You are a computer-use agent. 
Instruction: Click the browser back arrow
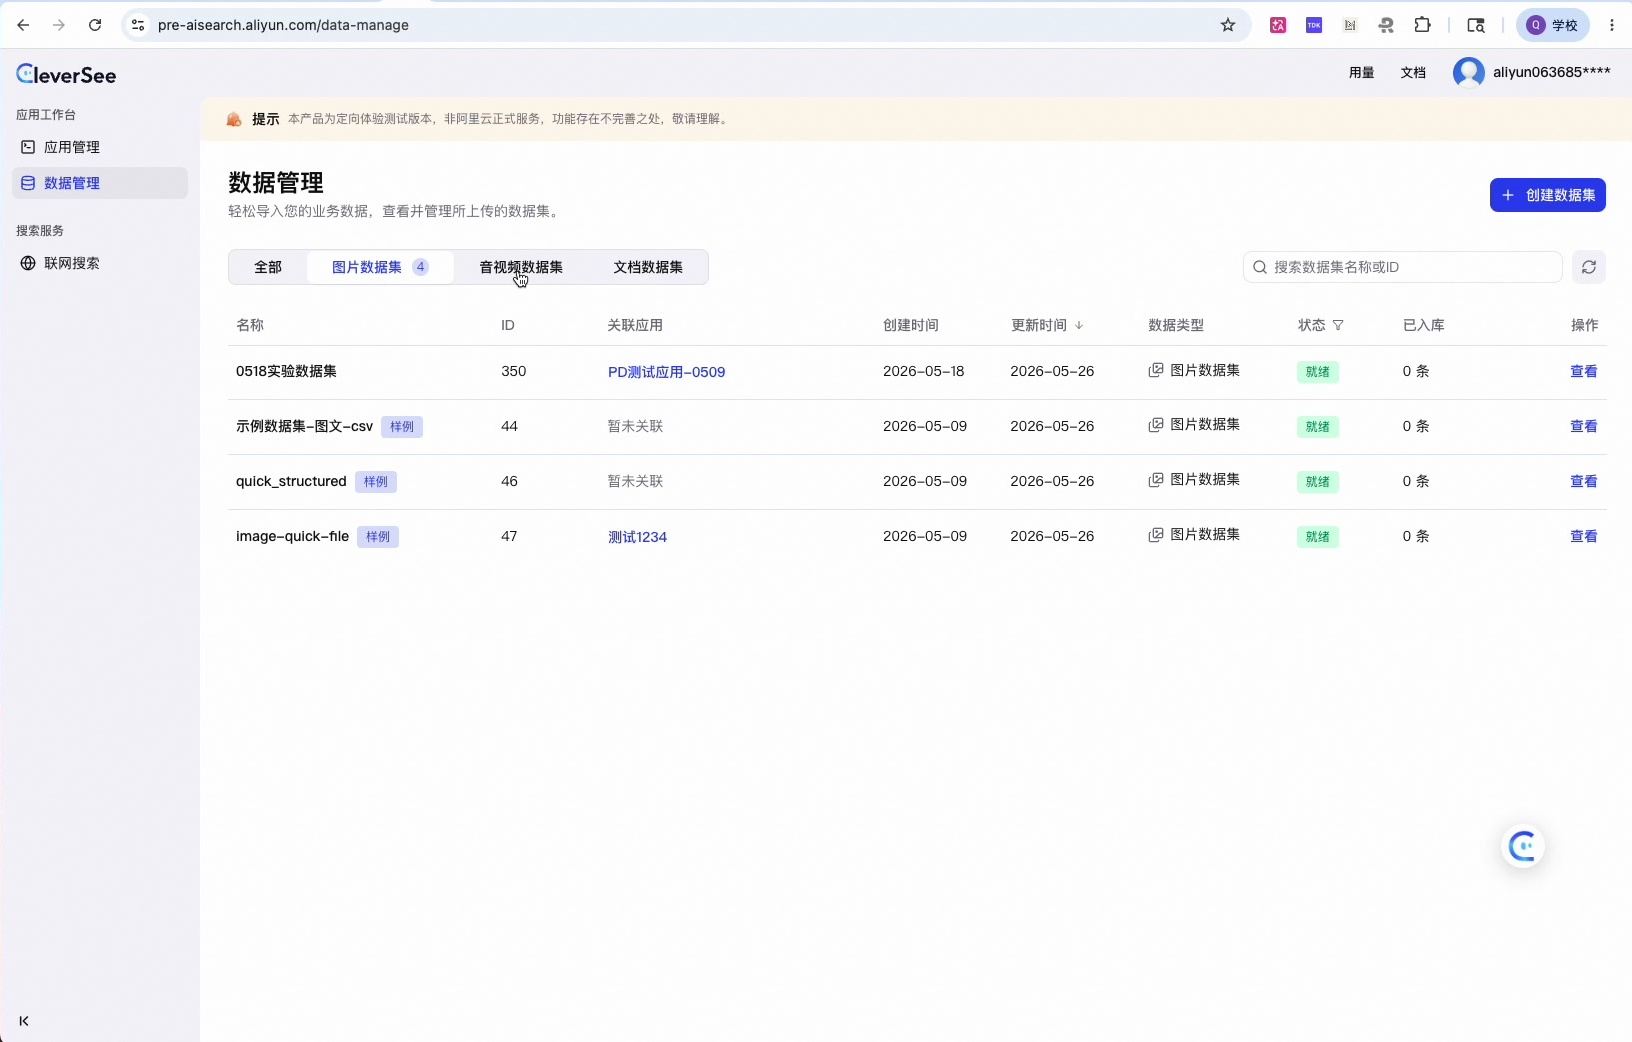[23, 25]
